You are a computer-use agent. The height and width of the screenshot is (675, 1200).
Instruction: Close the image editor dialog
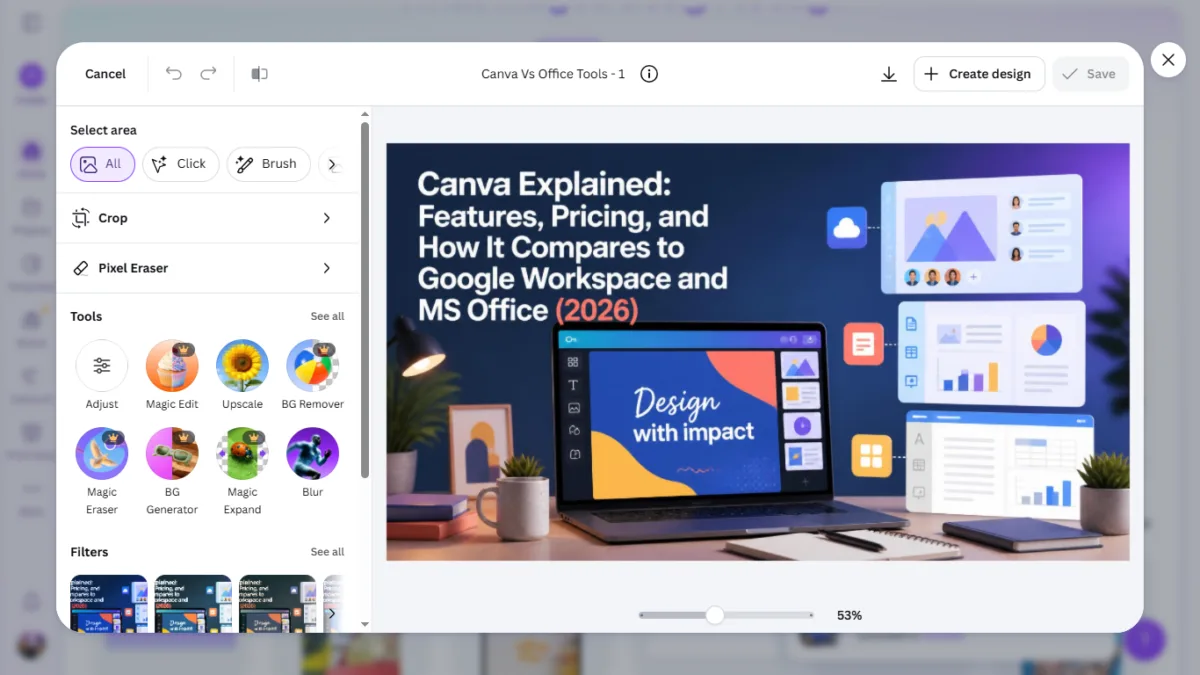click(1168, 60)
